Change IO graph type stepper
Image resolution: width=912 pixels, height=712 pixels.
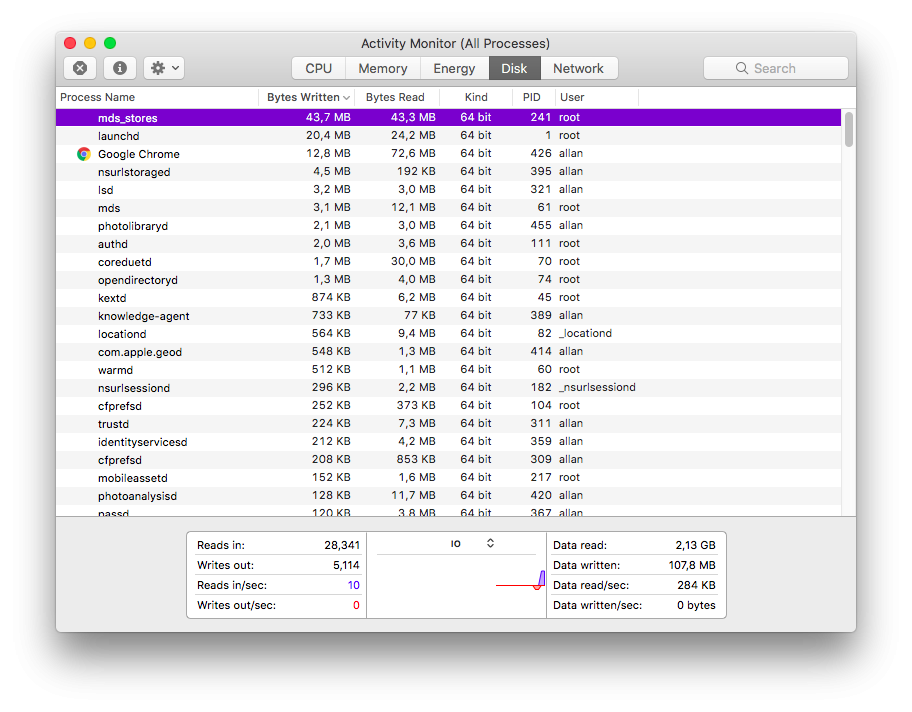tap(490, 543)
